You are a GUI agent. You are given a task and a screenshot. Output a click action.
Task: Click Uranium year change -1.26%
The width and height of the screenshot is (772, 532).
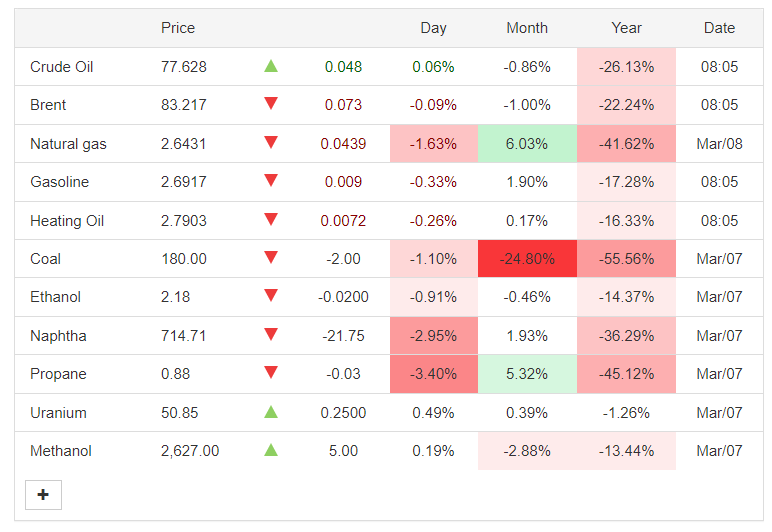(x=626, y=412)
